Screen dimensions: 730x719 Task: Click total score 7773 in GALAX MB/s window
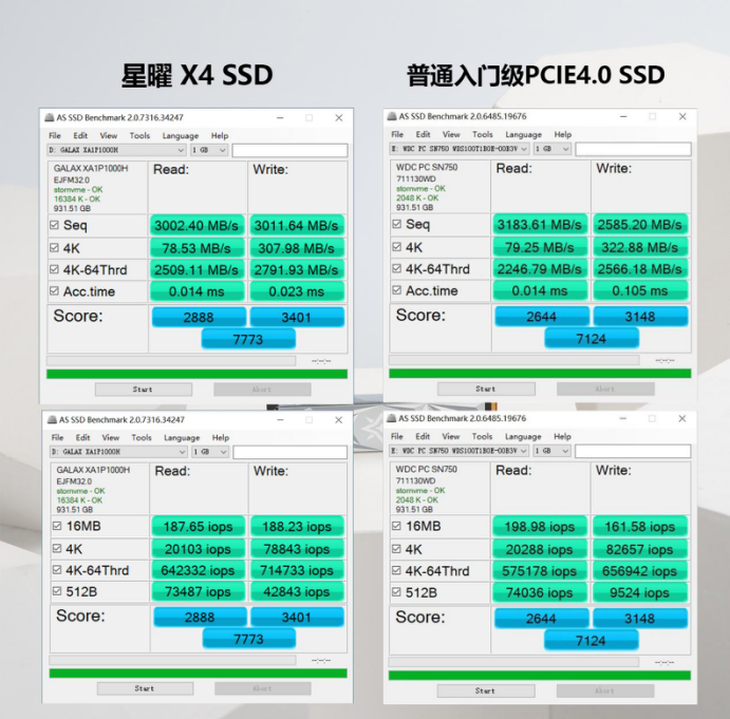pyautogui.click(x=248, y=339)
